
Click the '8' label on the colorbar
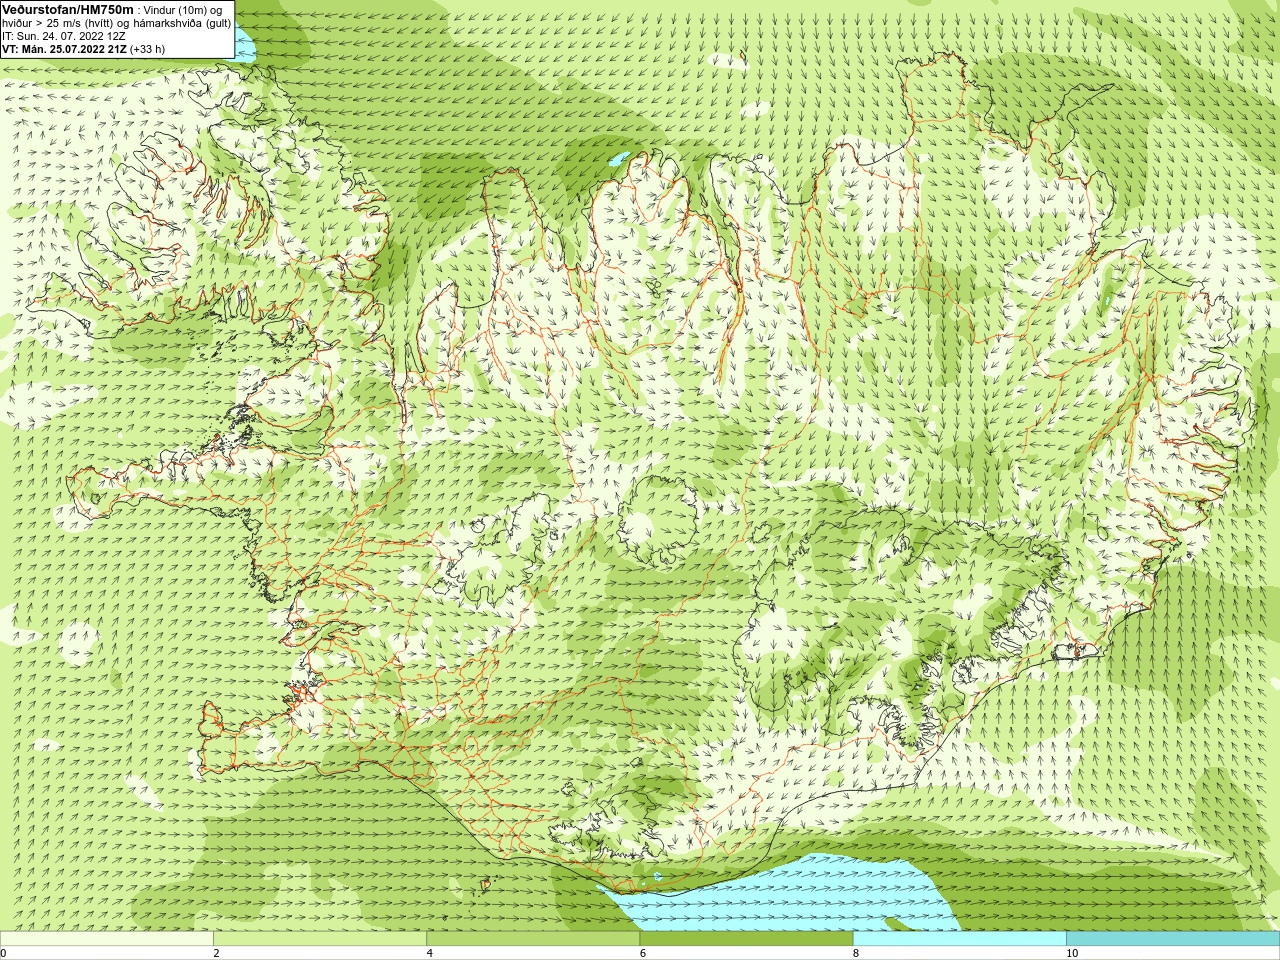pyautogui.click(x=856, y=953)
